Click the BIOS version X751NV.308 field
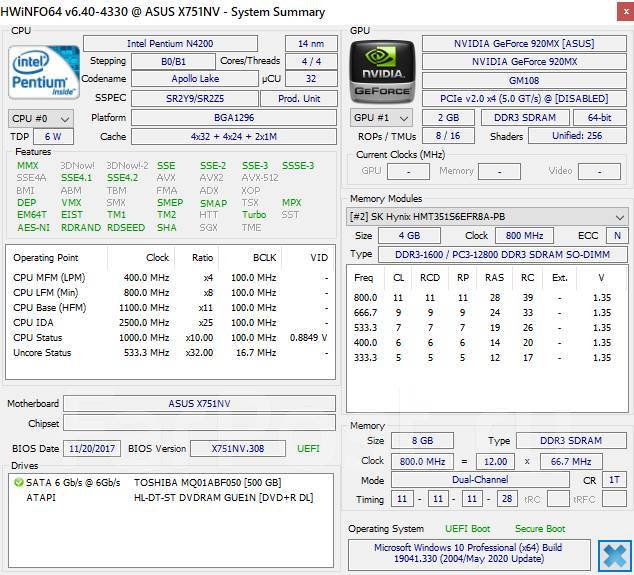The width and height of the screenshot is (634, 575). point(238,448)
